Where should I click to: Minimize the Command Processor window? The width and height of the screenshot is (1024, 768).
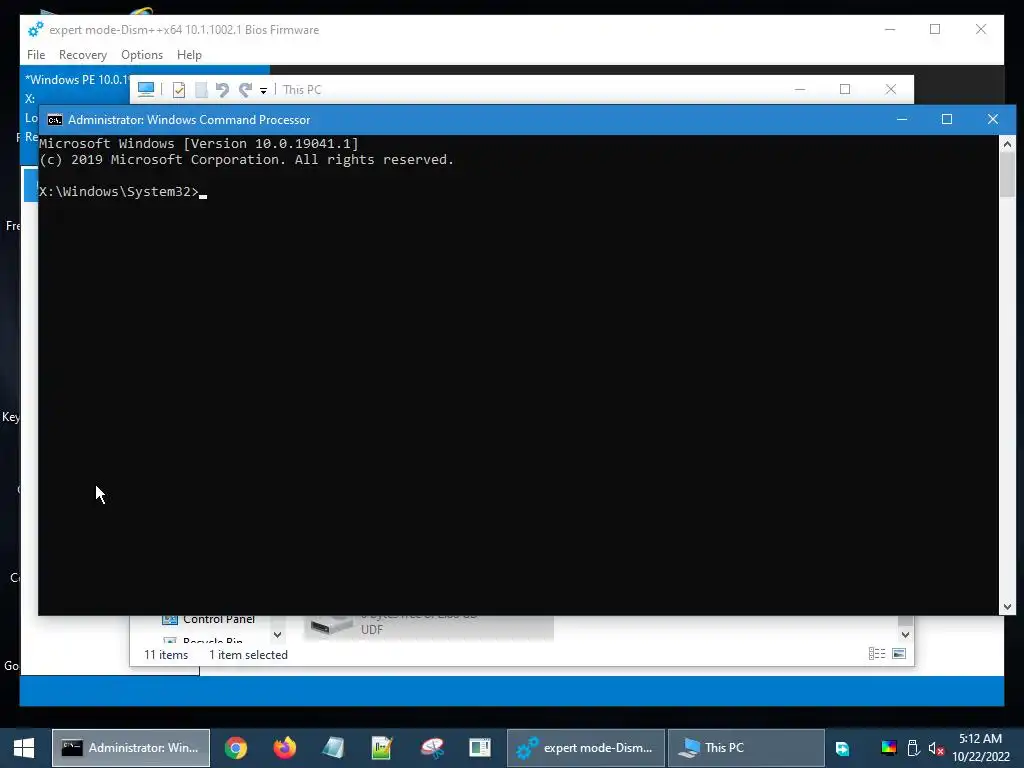[902, 120]
